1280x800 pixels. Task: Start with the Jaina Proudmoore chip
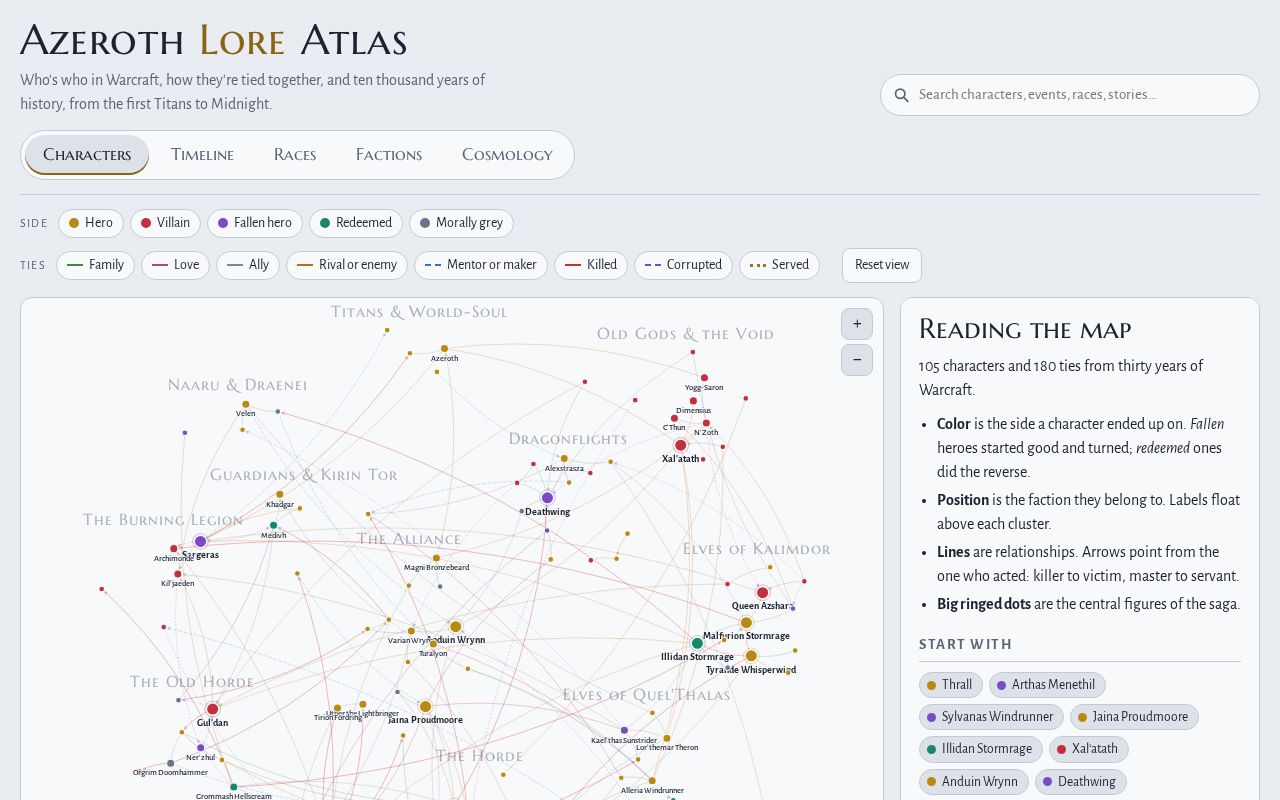click(x=1134, y=717)
